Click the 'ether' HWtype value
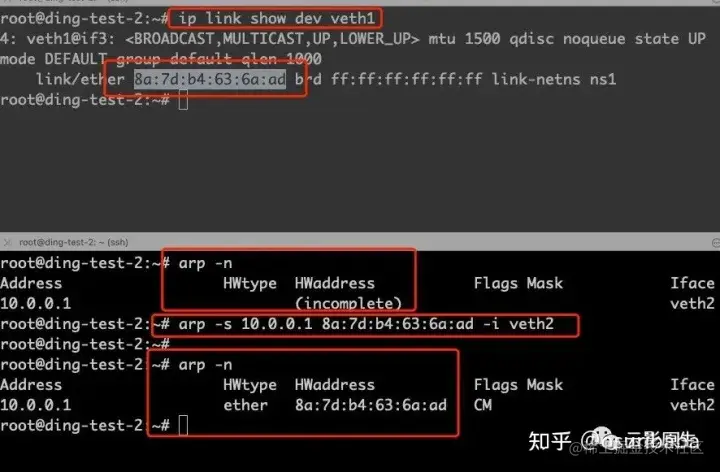 pos(245,405)
